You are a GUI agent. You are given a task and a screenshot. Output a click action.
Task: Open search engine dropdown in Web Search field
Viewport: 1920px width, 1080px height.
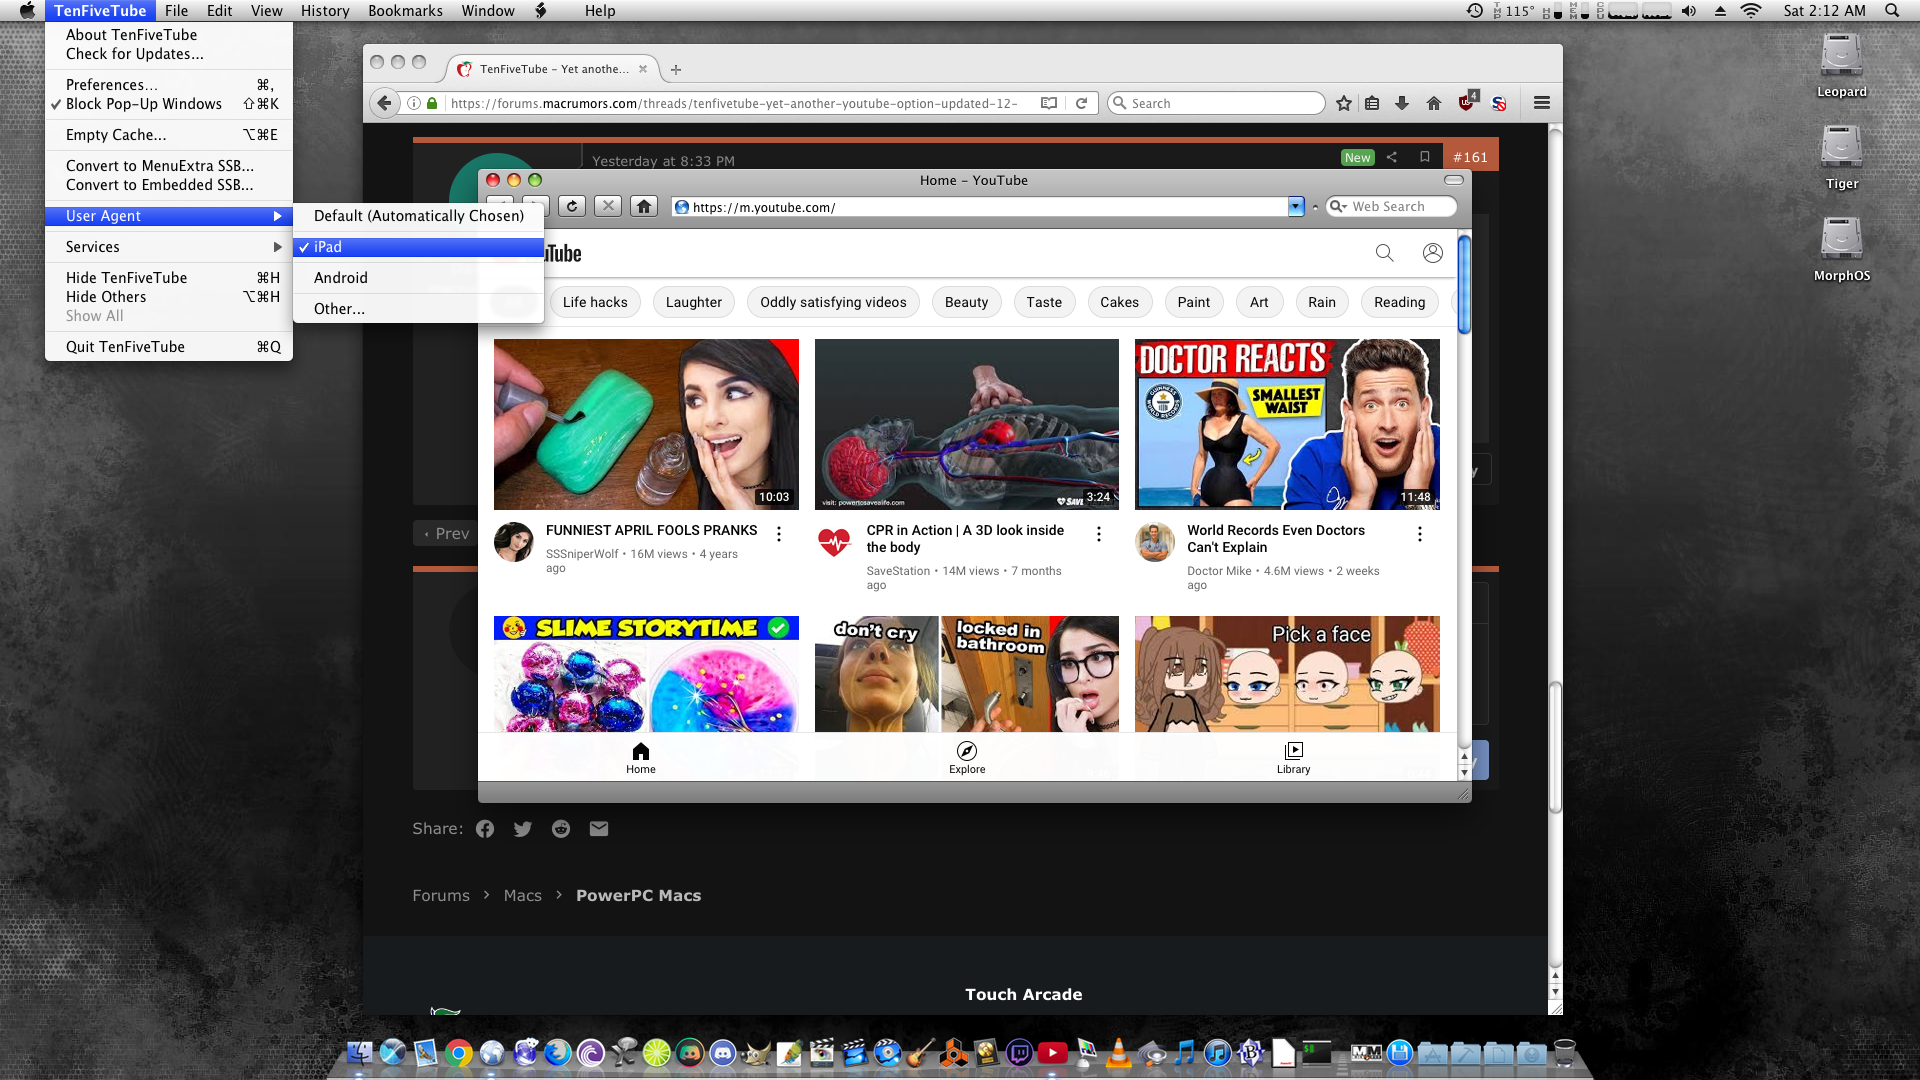(x=1338, y=207)
